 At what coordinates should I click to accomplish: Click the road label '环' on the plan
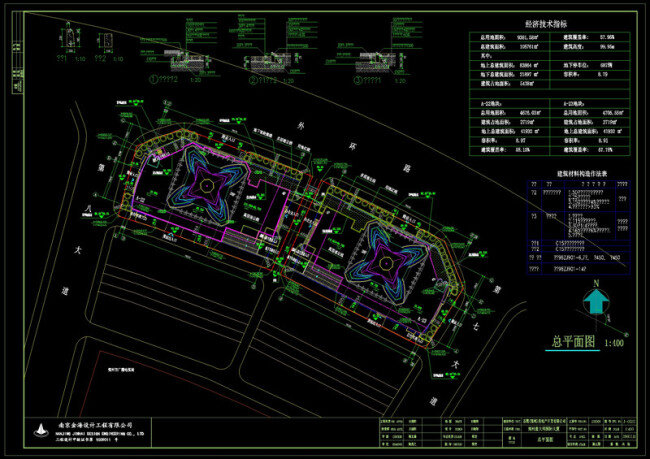352,147
